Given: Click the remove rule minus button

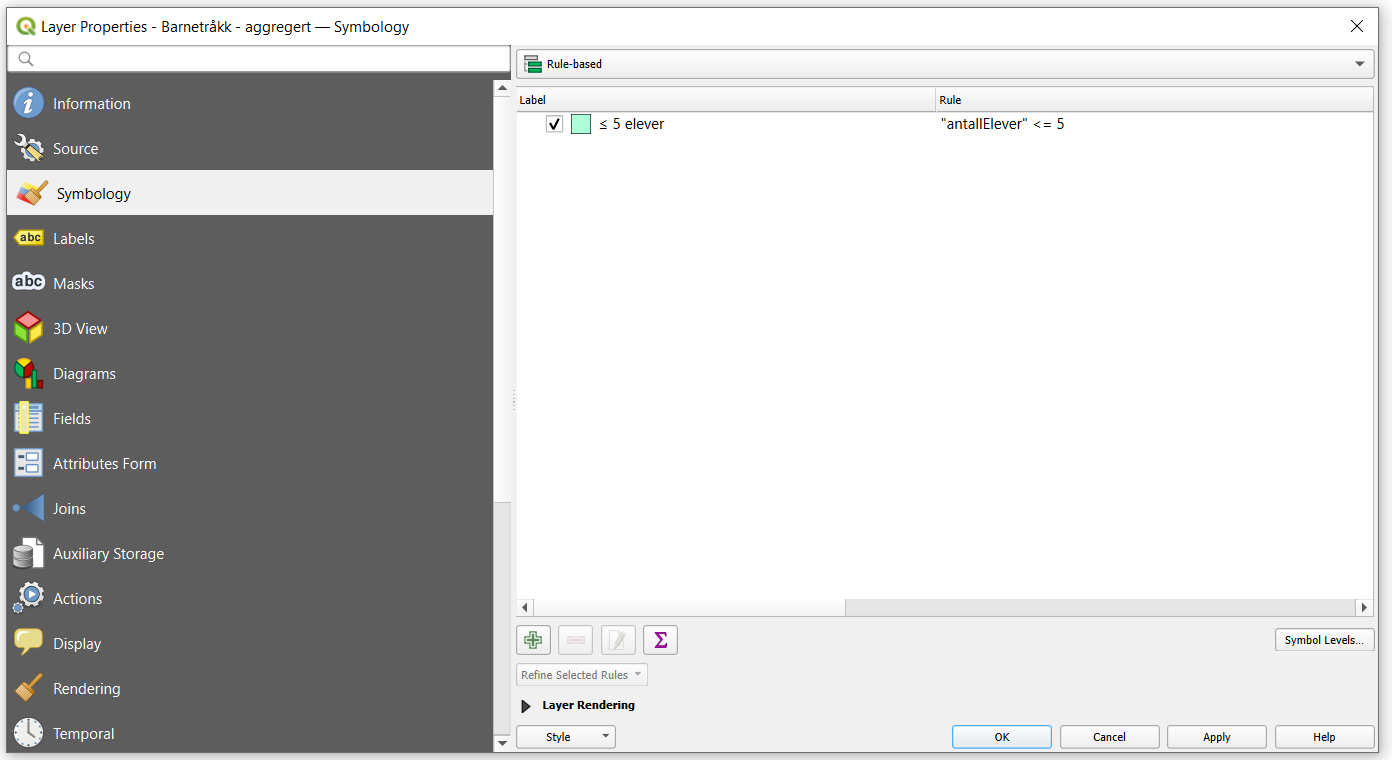Looking at the screenshot, I should [576, 640].
